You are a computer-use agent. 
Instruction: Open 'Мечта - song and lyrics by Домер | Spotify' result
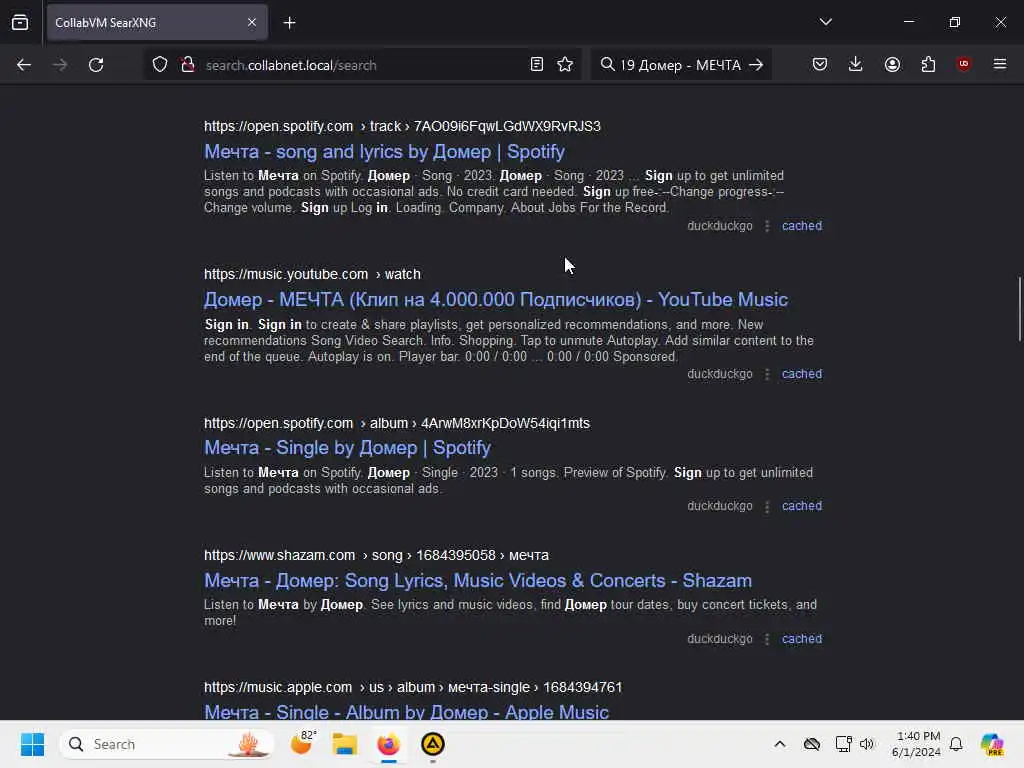coord(384,152)
